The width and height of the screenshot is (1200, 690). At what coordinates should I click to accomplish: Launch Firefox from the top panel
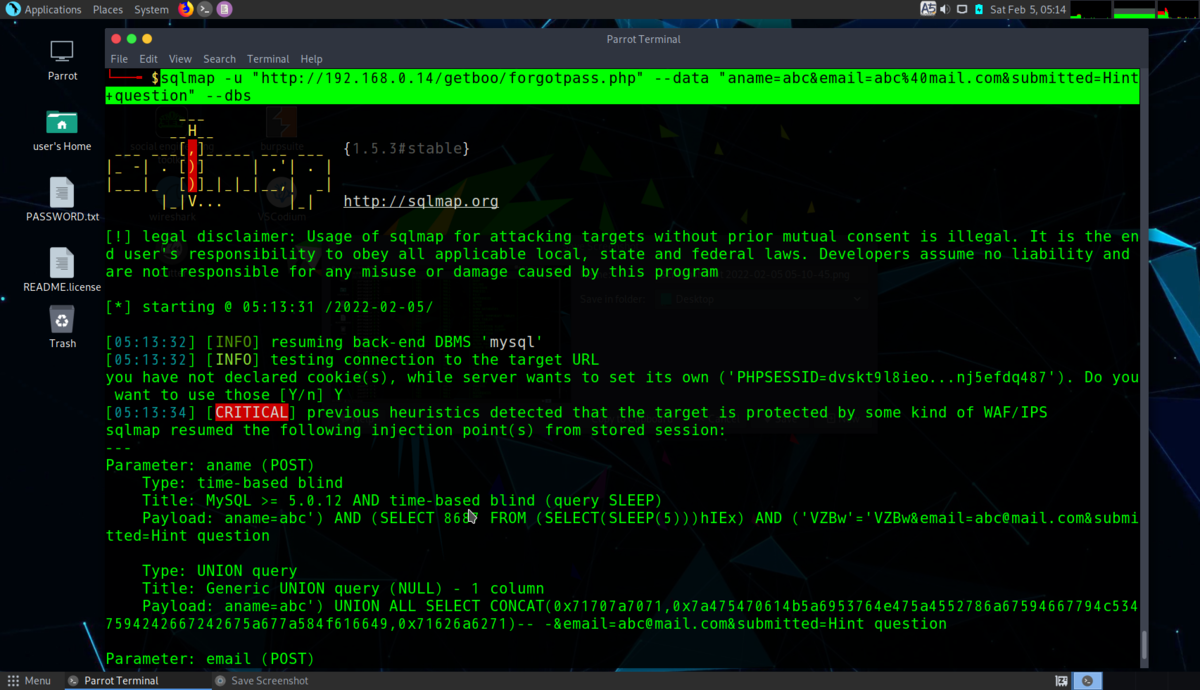[186, 9]
